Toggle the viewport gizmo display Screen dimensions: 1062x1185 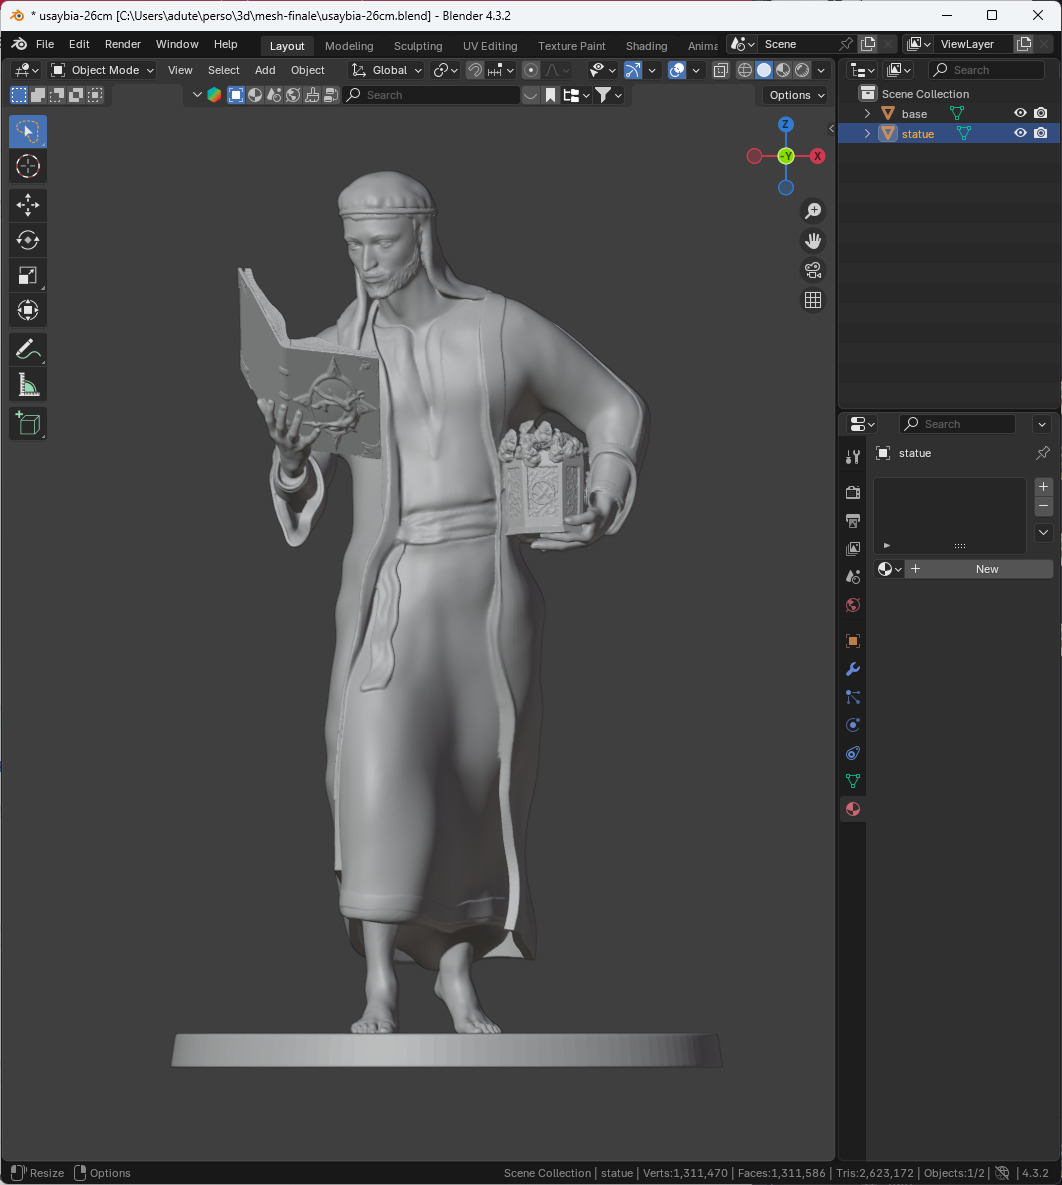coord(633,70)
